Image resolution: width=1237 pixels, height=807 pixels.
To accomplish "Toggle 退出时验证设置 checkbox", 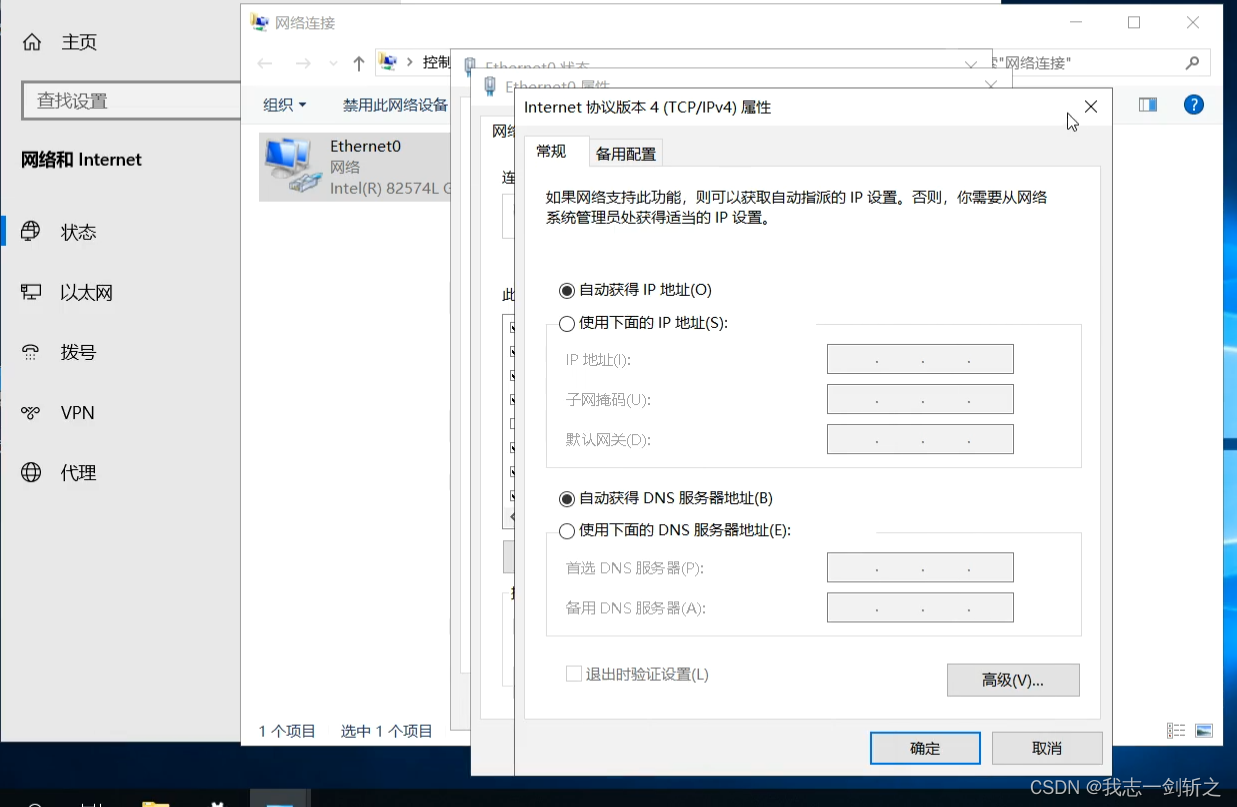I will (x=574, y=674).
